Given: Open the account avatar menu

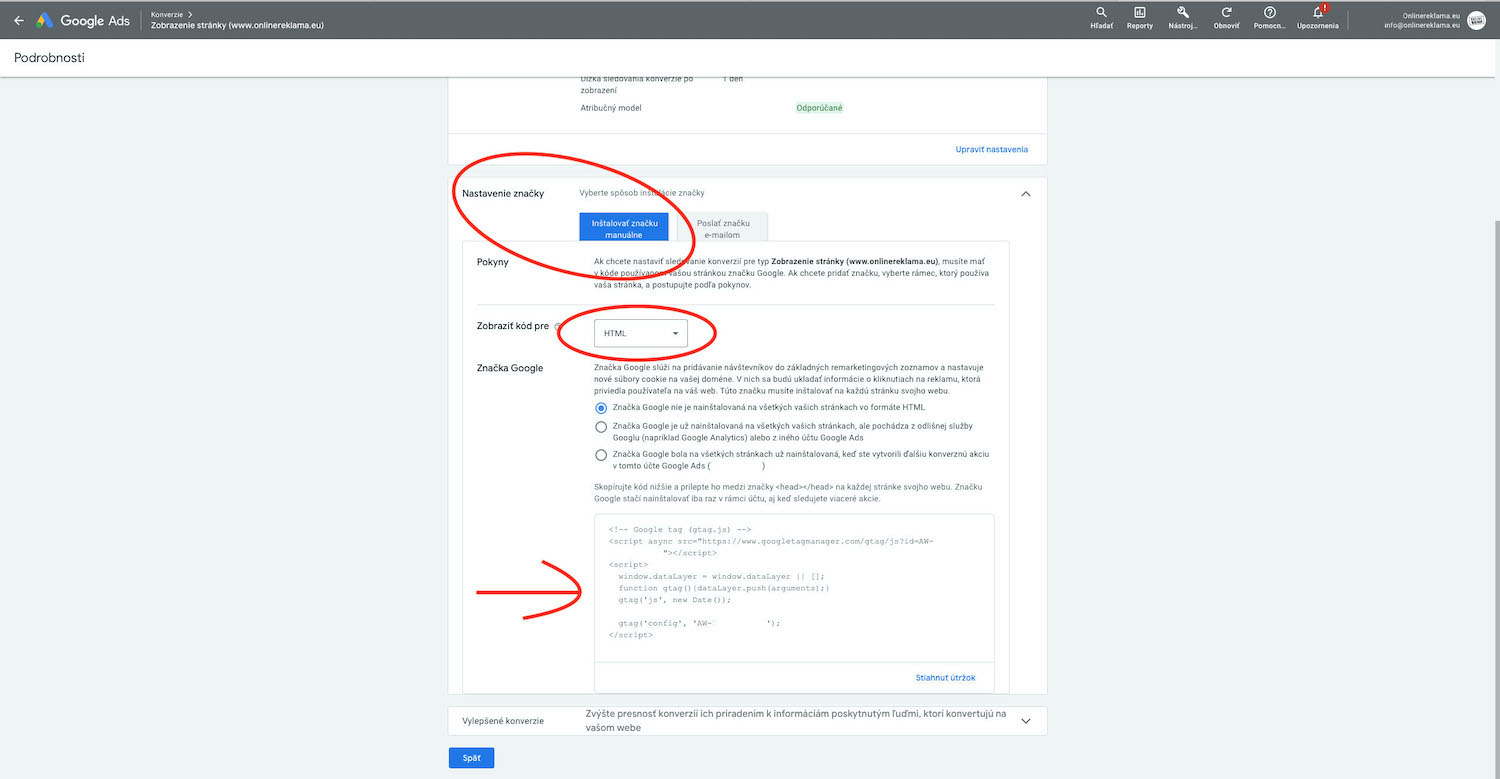Looking at the screenshot, I should point(1476,20).
